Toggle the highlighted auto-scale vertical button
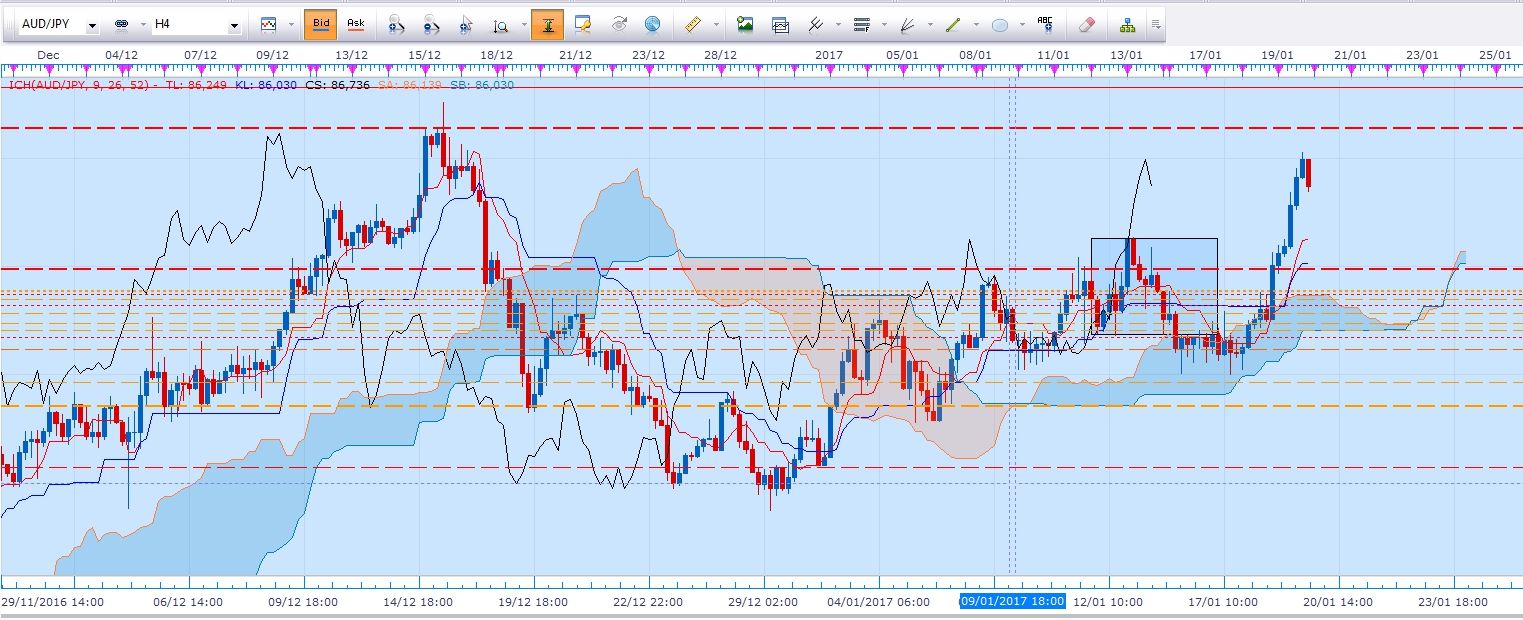 point(547,23)
